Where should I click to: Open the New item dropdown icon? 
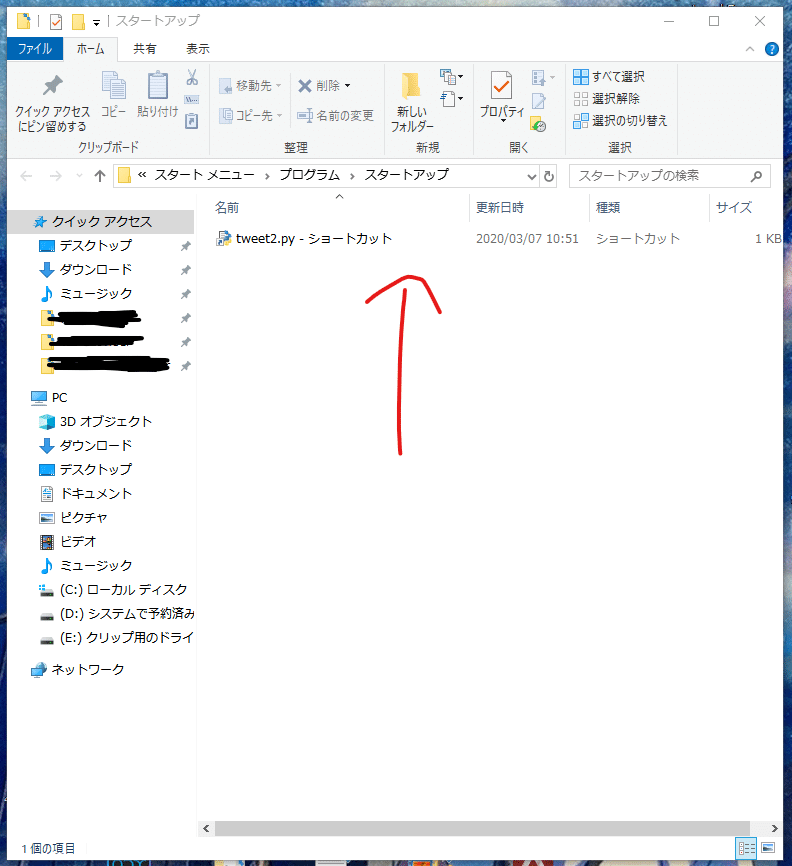pos(451,77)
